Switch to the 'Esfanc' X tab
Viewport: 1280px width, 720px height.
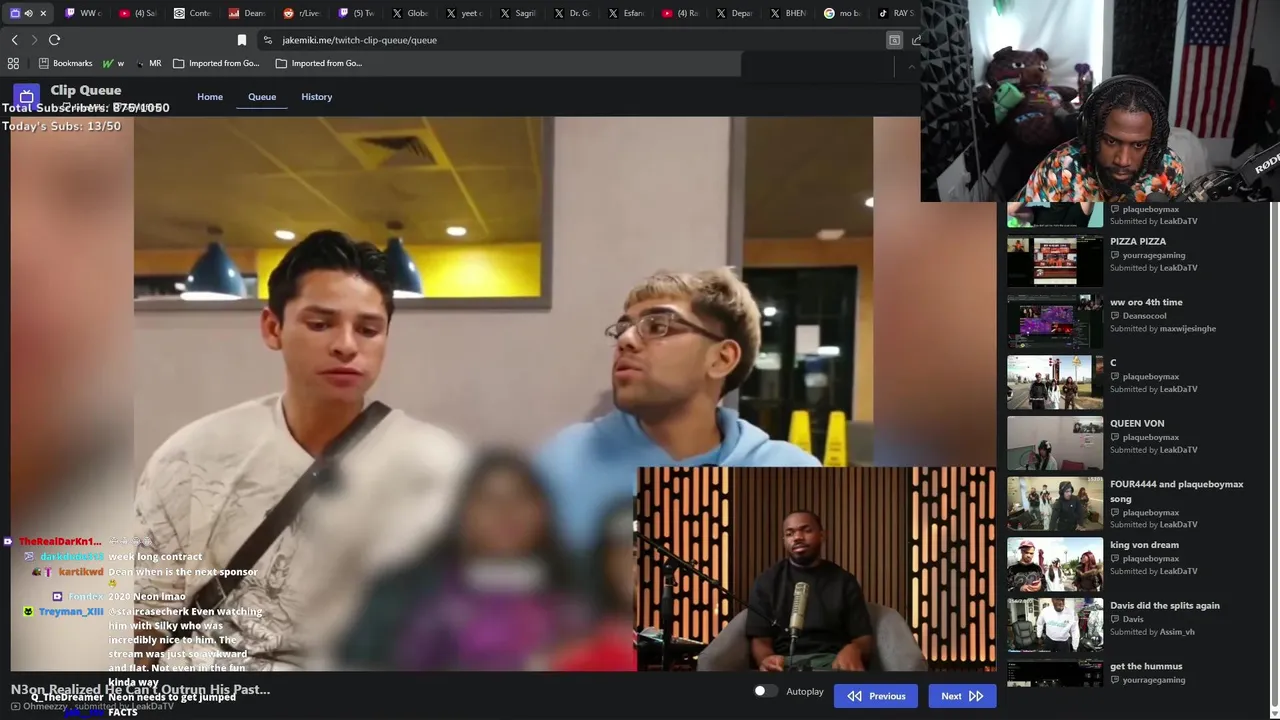coord(626,13)
